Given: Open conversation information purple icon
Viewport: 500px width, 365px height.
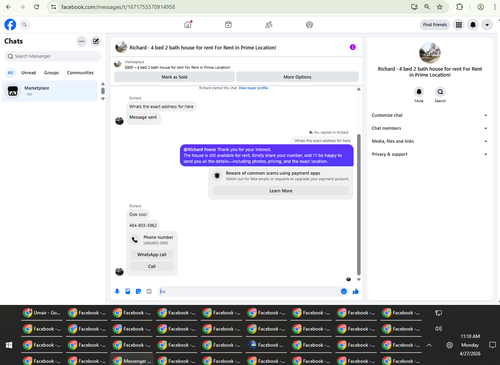Looking at the screenshot, I should tap(352, 47).
